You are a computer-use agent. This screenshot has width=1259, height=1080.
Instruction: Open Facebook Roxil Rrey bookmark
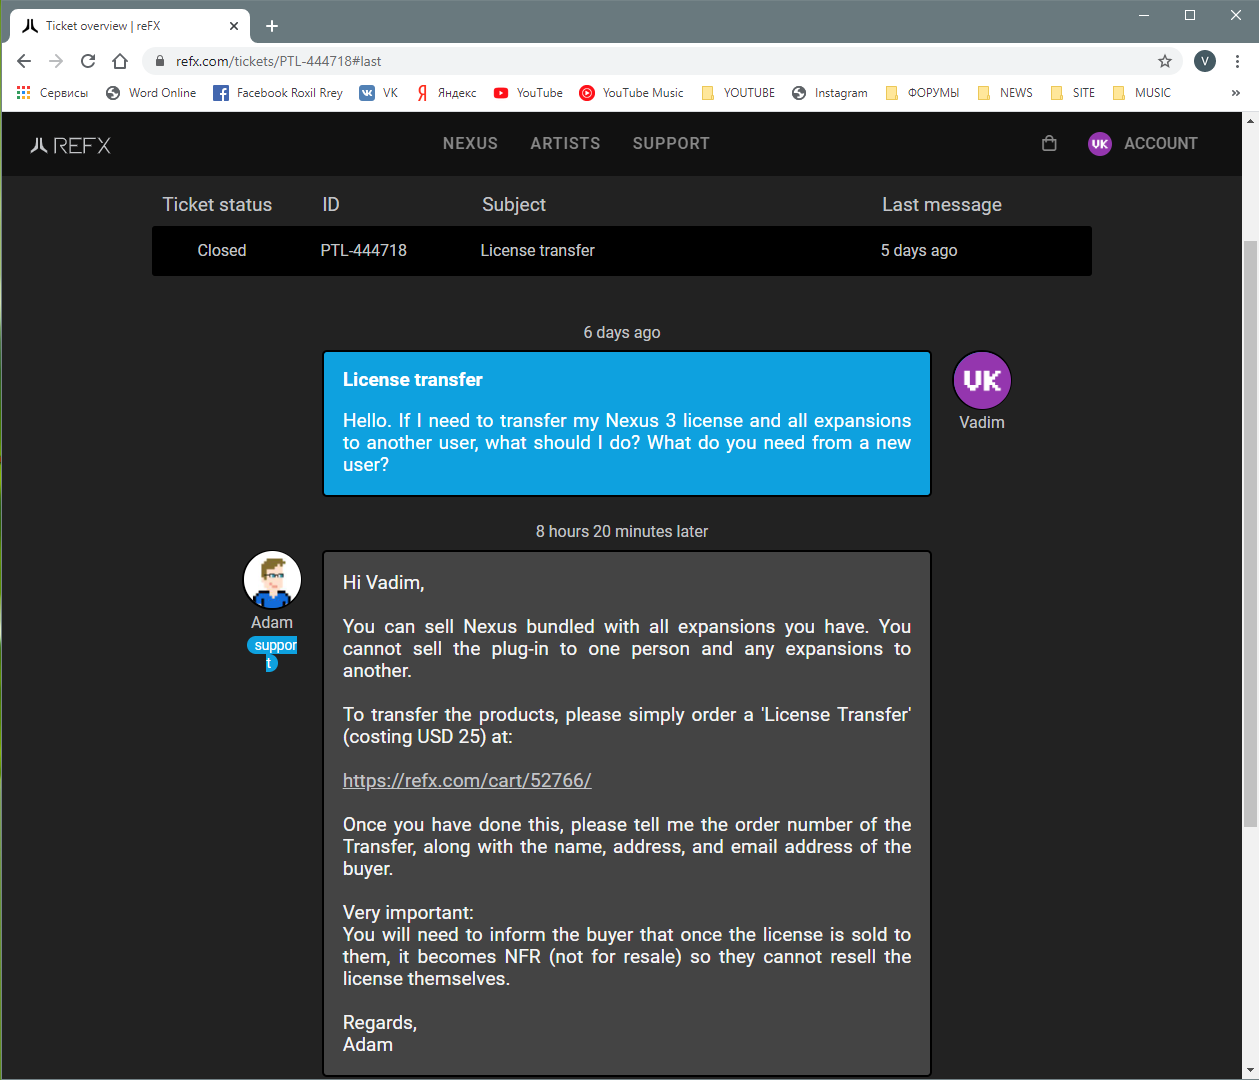pos(278,93)
